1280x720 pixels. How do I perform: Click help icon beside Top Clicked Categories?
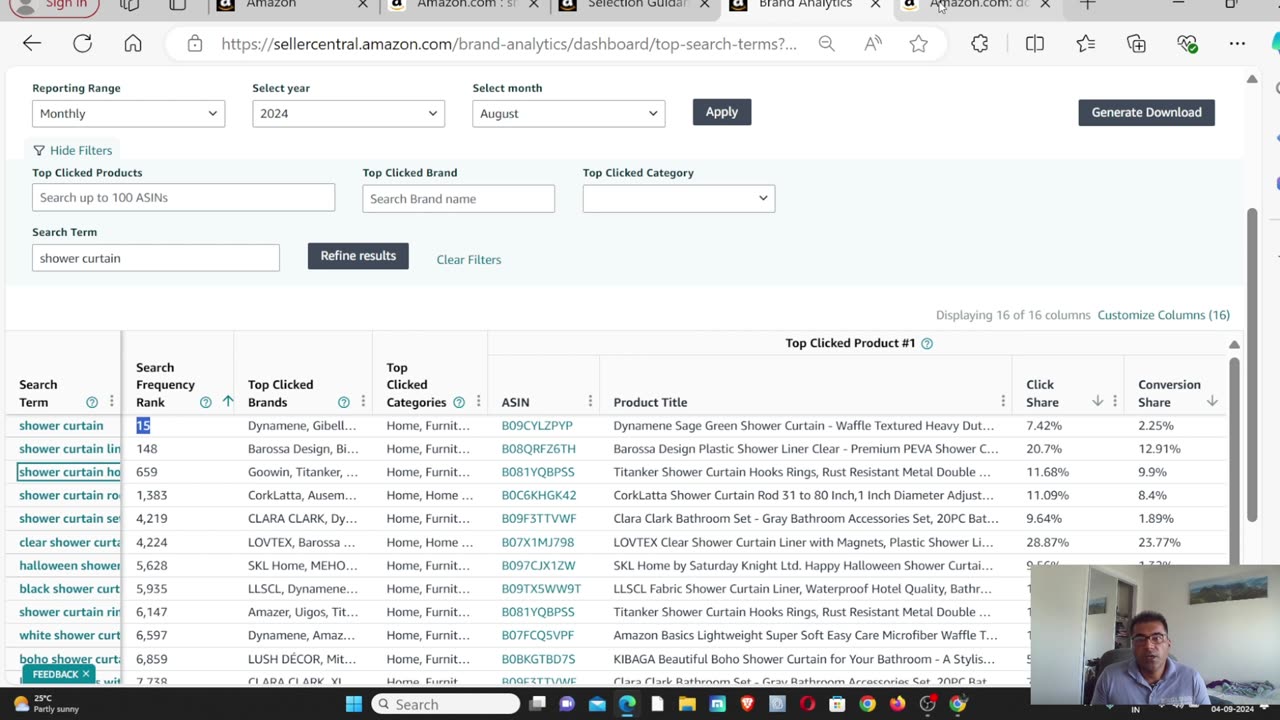(459, 402)
